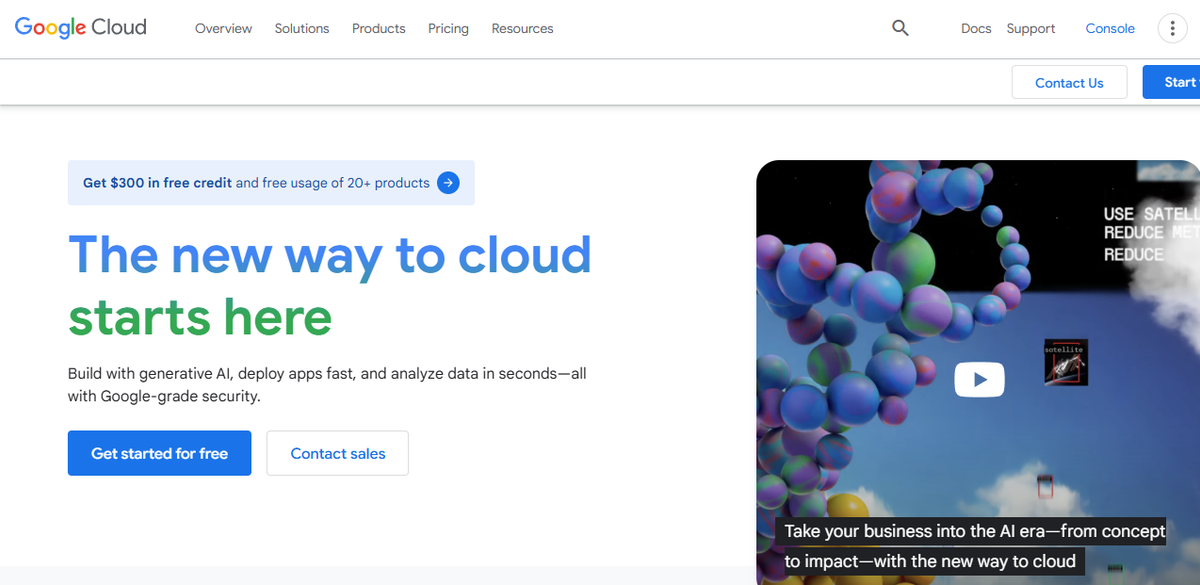1200x585 pixels.
Task: Open the Resources navigation menu
Action: 522,28
